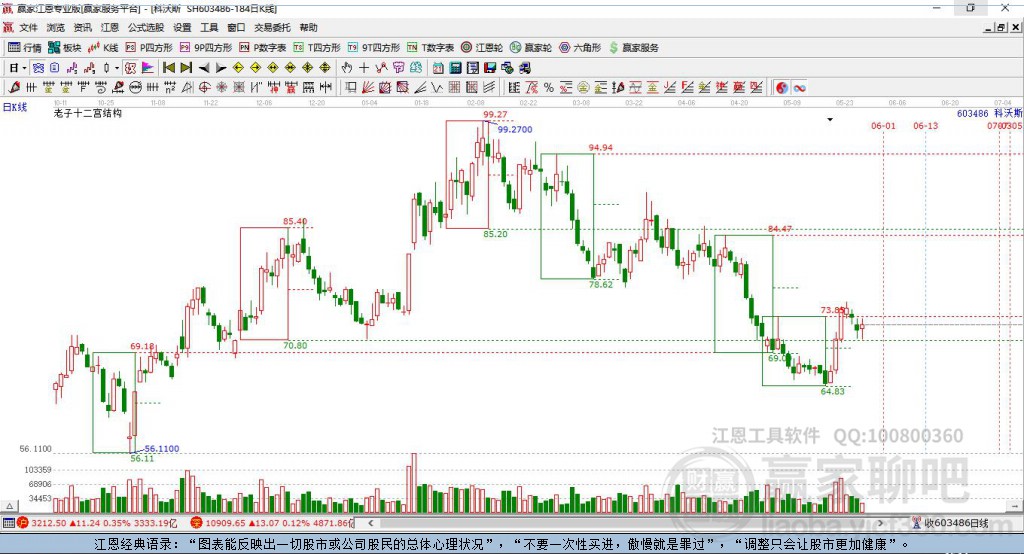Click the last yellow diamond arrow icon
1024x554 pixels.
(325, 67)
